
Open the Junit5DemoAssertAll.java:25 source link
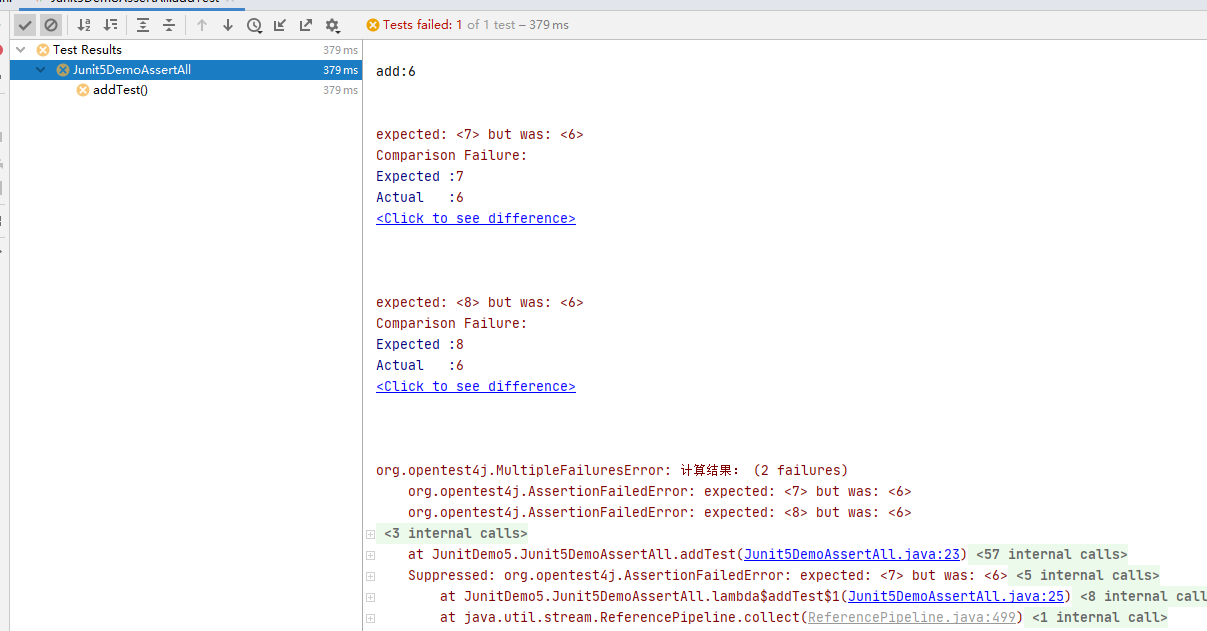956,596
